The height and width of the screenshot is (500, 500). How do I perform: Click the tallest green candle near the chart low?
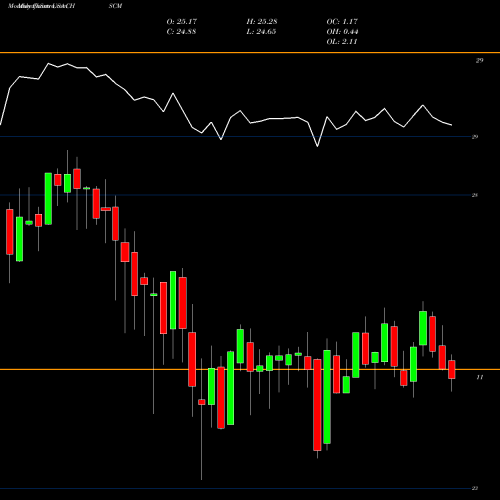pos(327,397)
